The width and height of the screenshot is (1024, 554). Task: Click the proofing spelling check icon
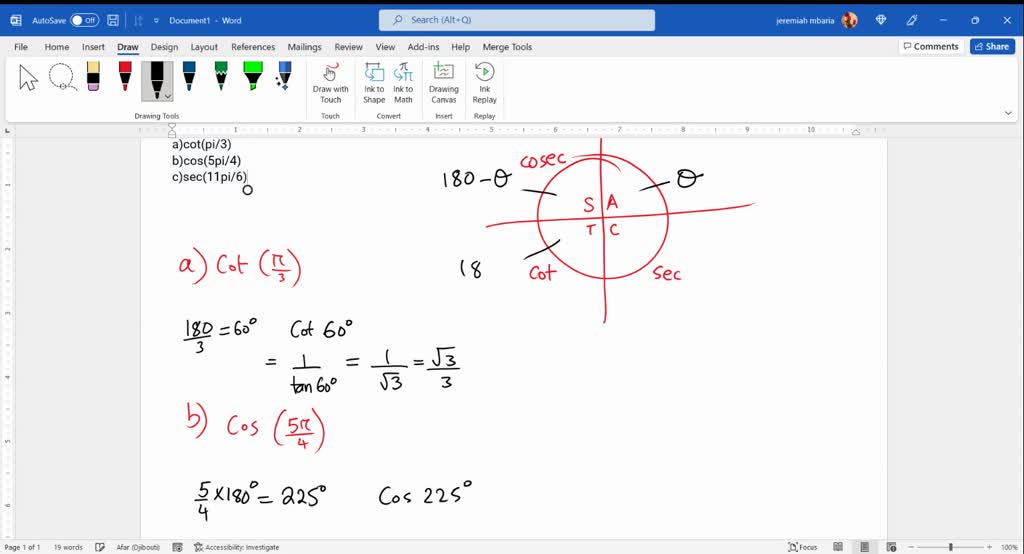click(x=100, y=547)
